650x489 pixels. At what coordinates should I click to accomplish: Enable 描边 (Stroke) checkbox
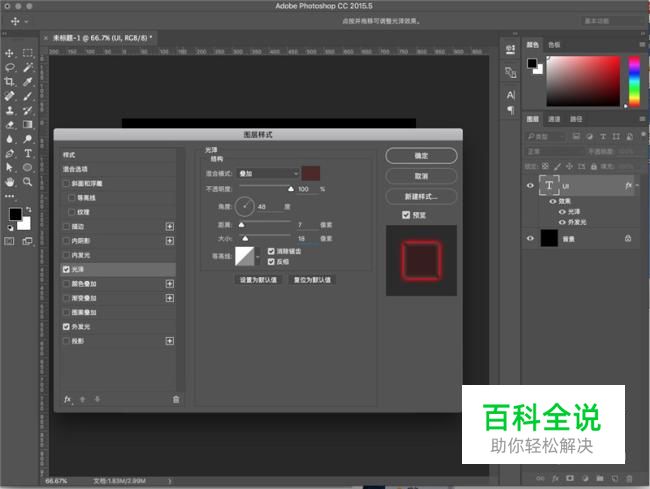click(66, 226)
